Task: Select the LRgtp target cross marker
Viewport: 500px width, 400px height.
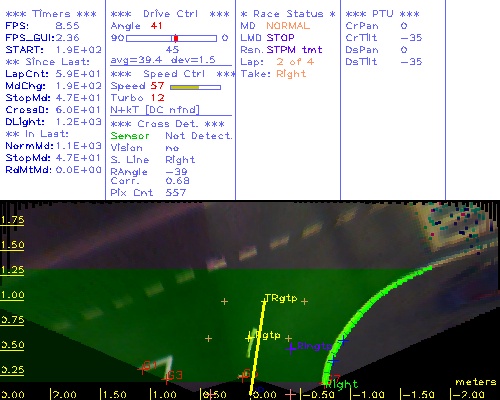Action: tap(249, 338)
